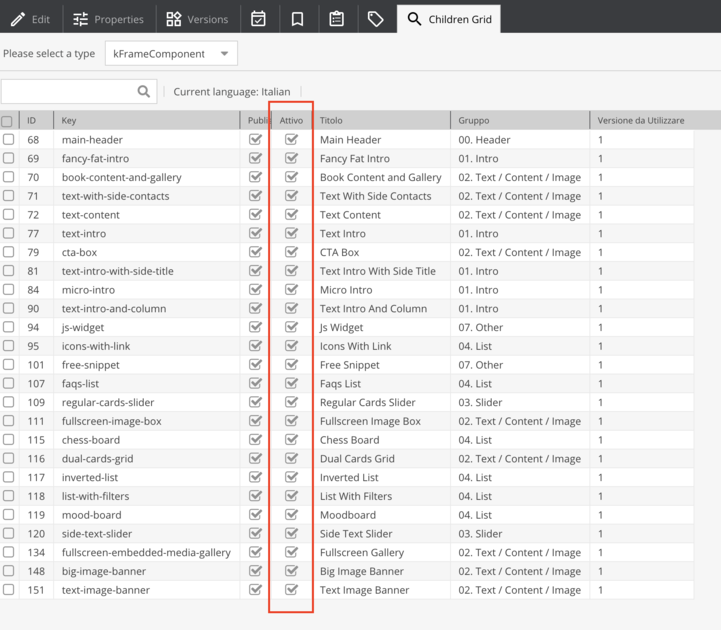Viewport: 721px width, 630px height.
Task: Open the Versions tab
Action: click(x=198, y=19)
